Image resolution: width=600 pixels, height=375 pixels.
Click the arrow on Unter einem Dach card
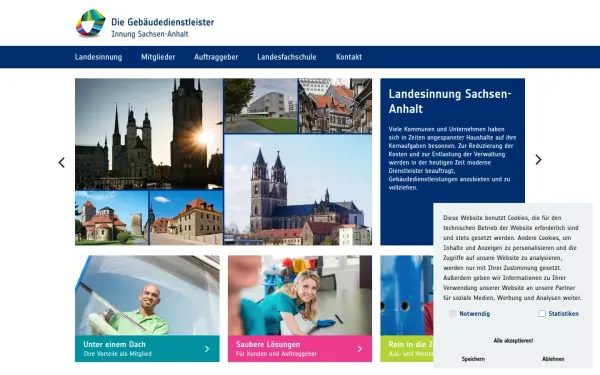207,349
